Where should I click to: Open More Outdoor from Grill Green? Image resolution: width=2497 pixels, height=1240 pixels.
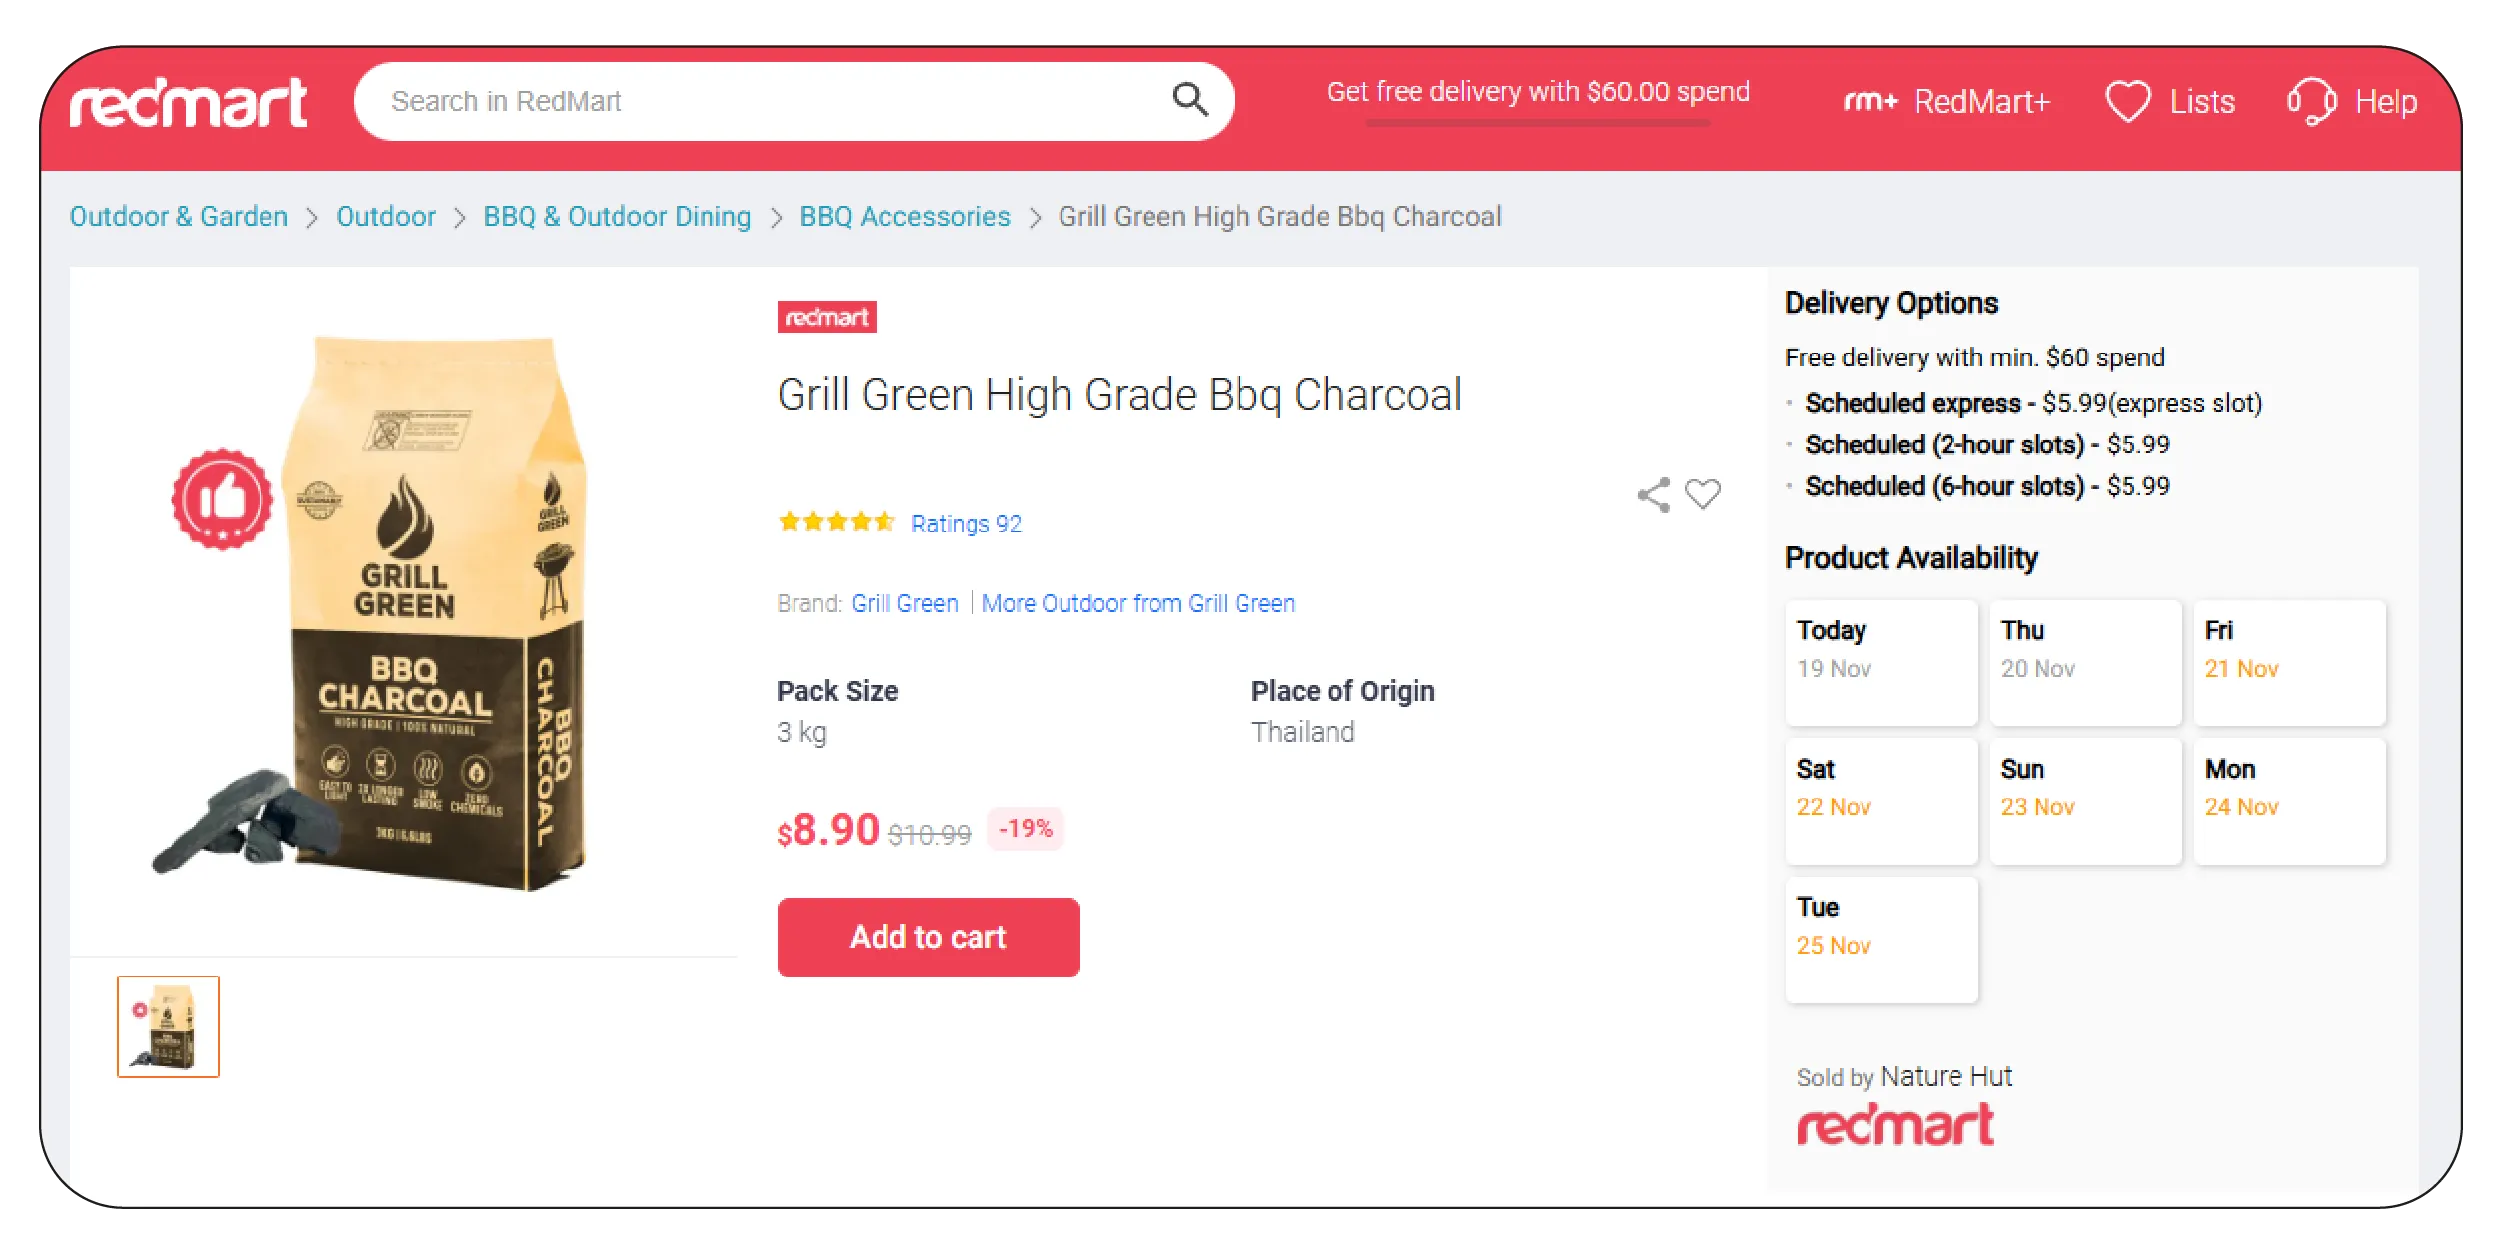[x=1138, y=602]
